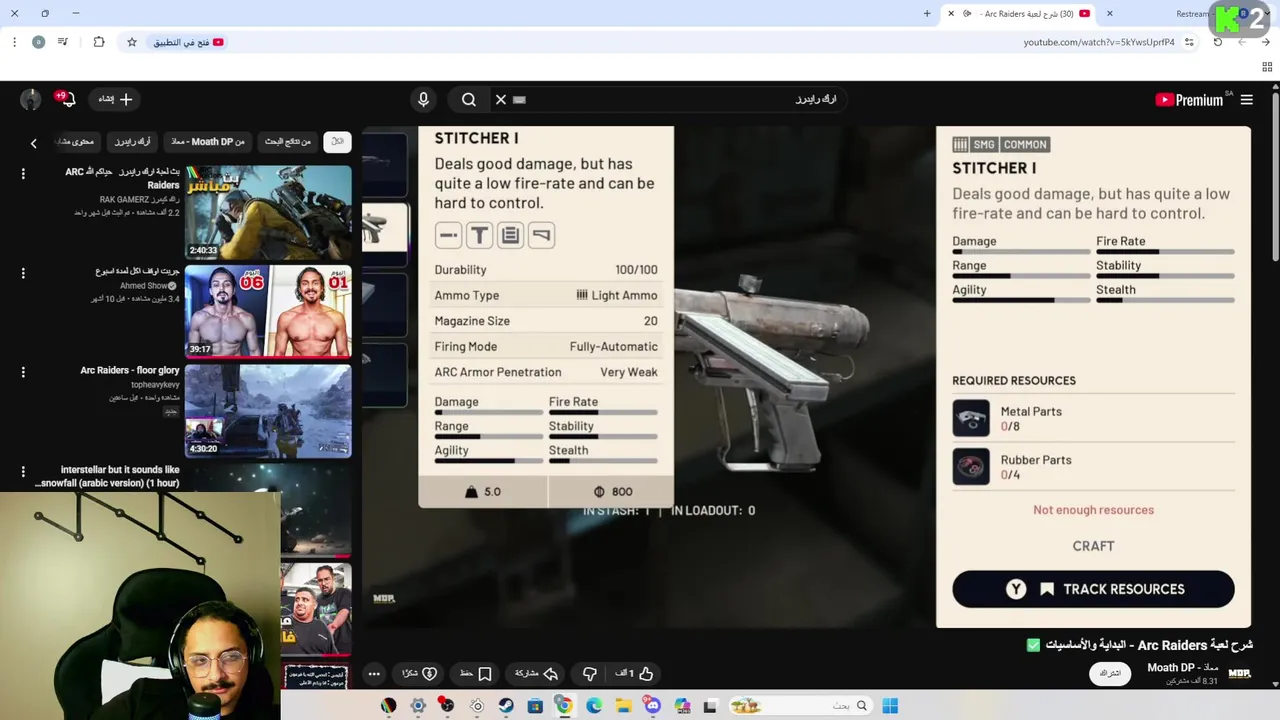Image resolution: width=1280 pixels, height=720 pixels.
Task: Select the أرك رايدرز filter chip
Action: tap(132, 141)
